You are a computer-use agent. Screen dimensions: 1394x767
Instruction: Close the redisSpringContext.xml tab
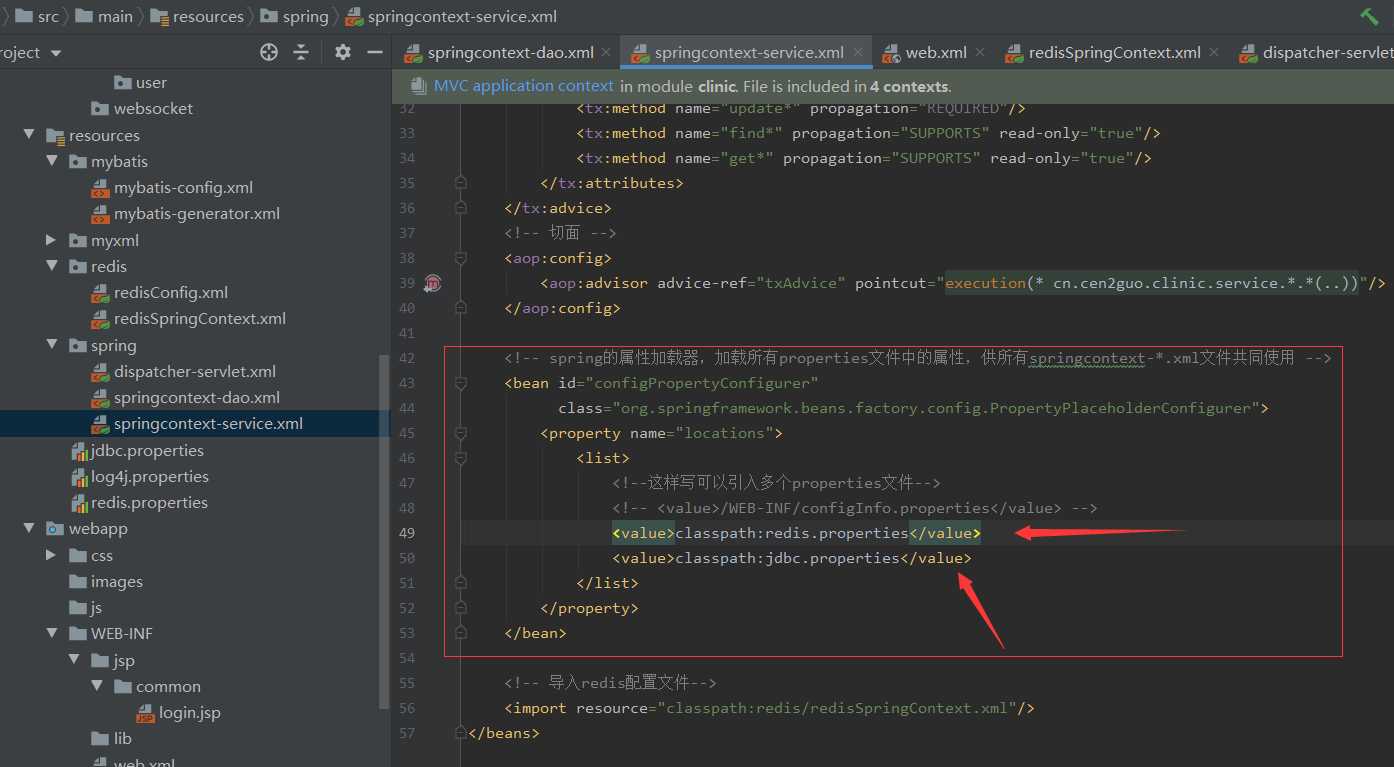pos(1214,52)
